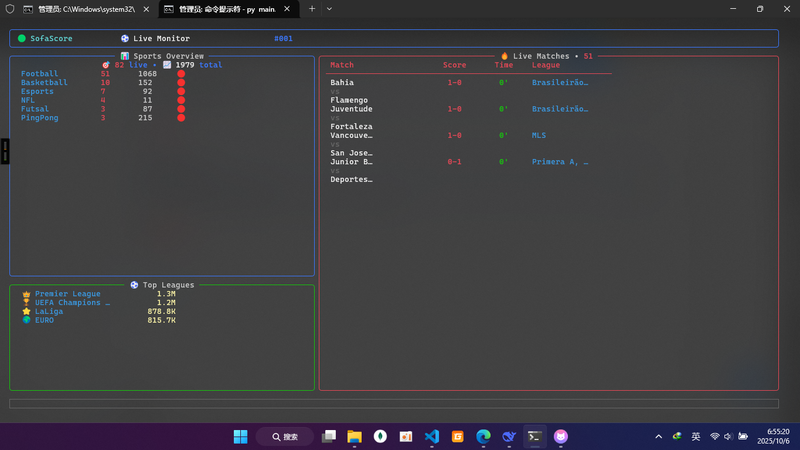Click the shield icon in the title bar
800x450 pixels.
click(10, 9)
